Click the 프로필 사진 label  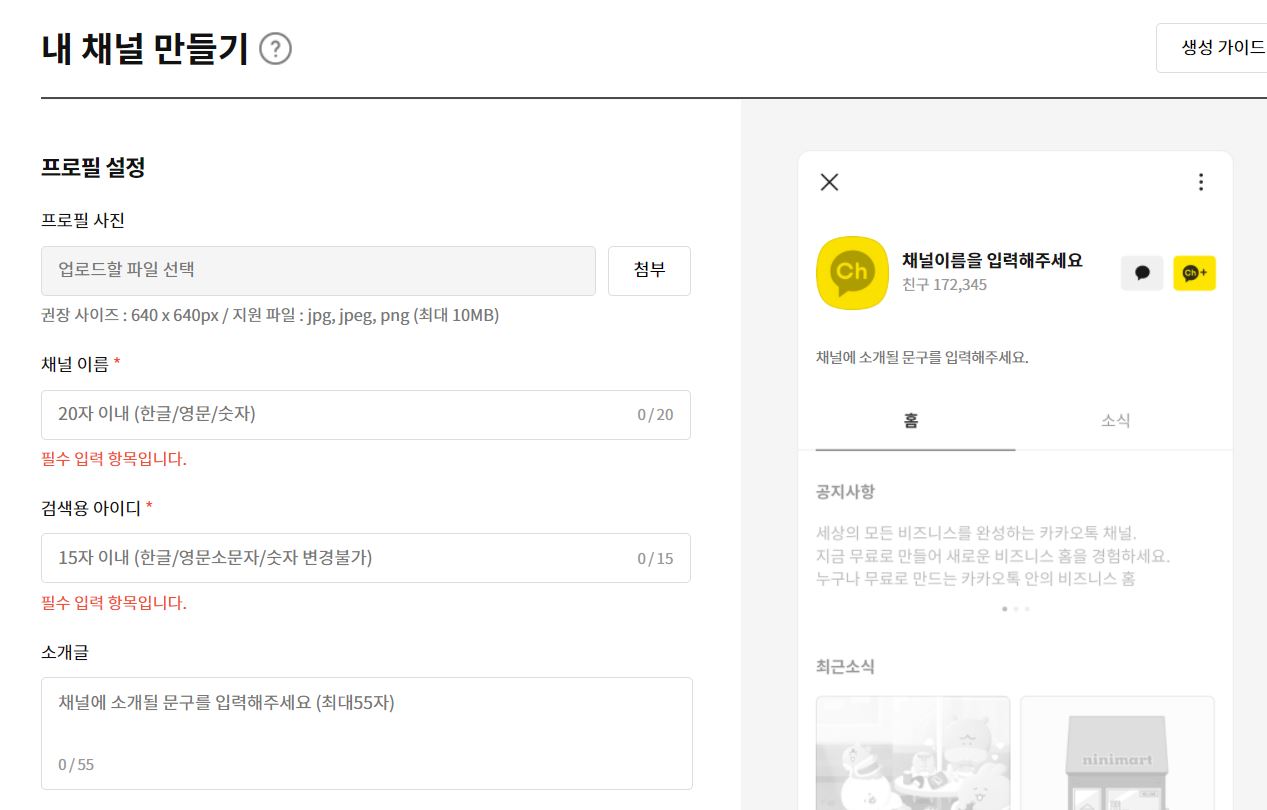pyautogui.click(x=83, y=220)
